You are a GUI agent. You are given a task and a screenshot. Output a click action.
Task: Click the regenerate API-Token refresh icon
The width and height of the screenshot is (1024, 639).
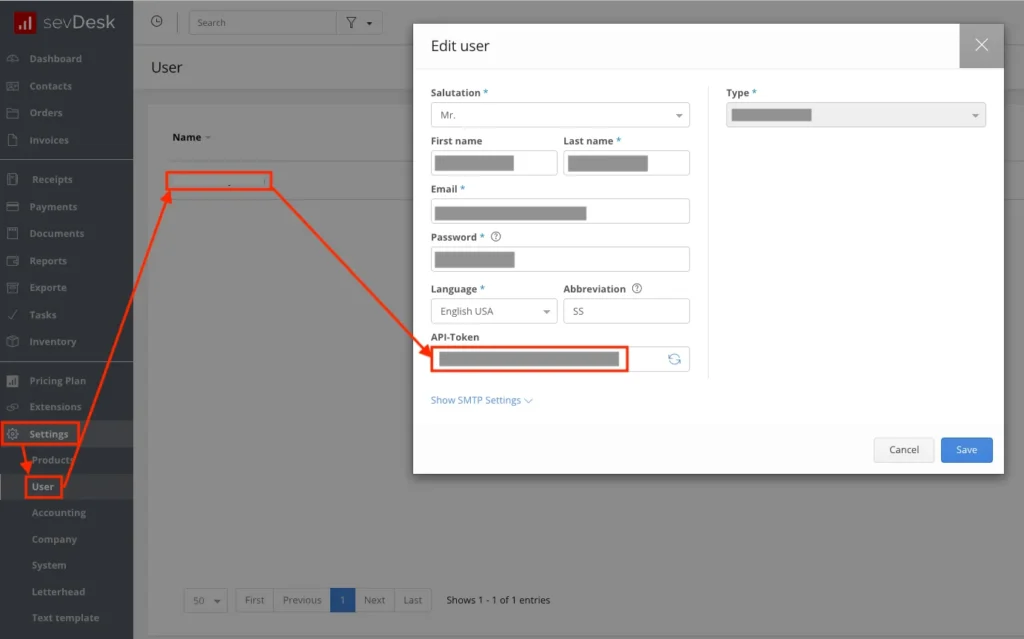[x=674, y=359]
